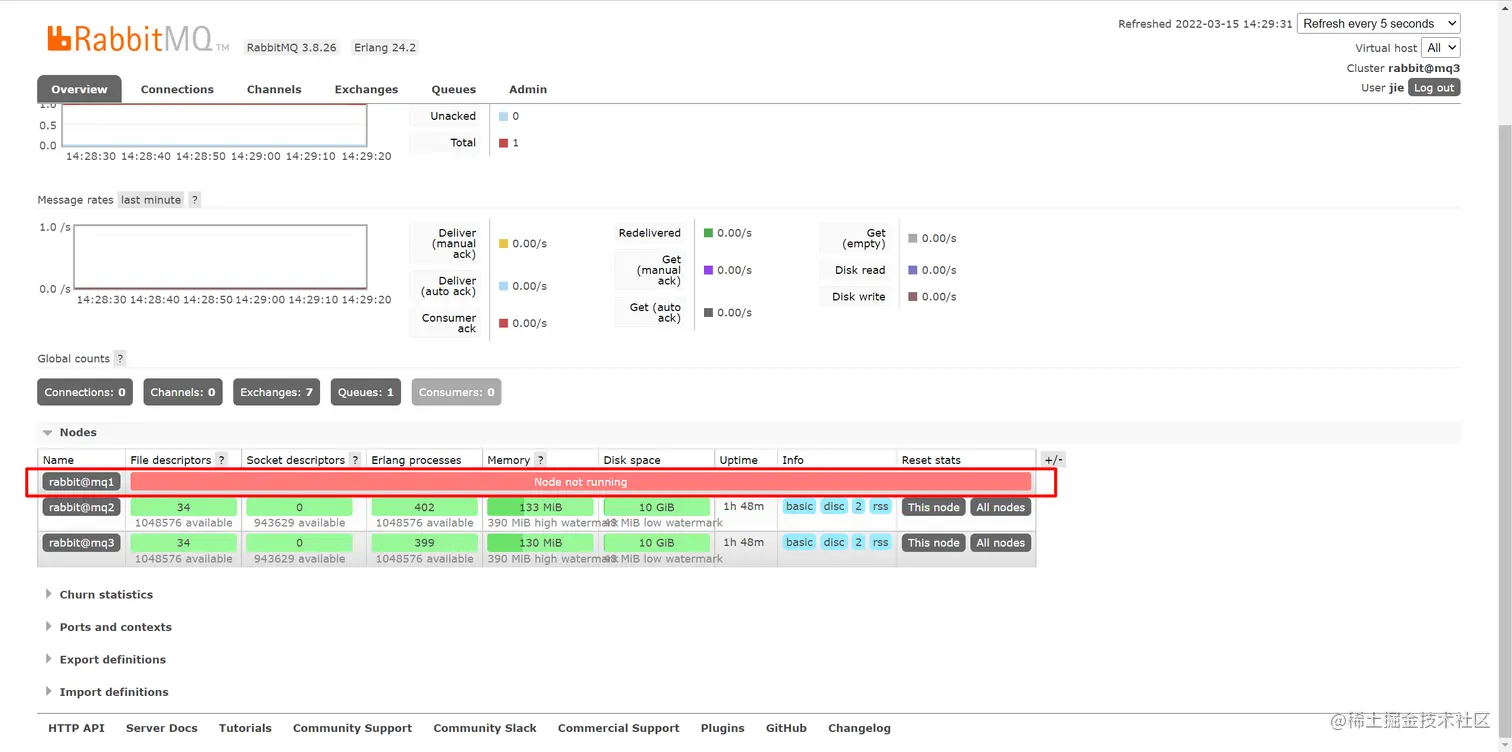Open the Queues: 1 count
This screenshot has width=1512, height=752.
[x=366, y=392]
